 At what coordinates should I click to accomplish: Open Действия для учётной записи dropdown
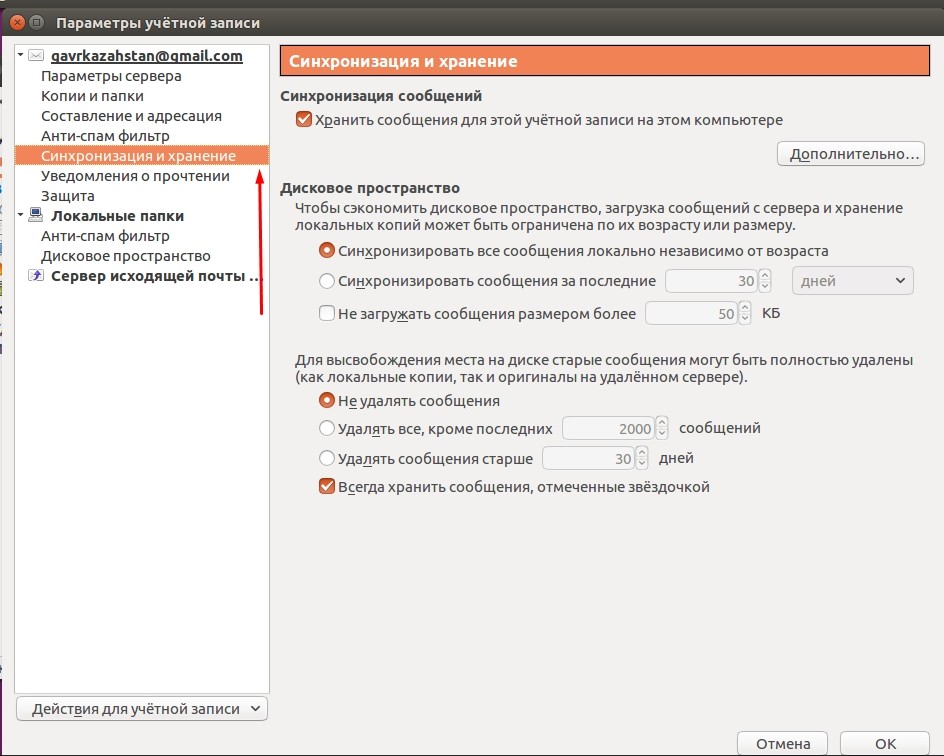click(x=141, y=708)
